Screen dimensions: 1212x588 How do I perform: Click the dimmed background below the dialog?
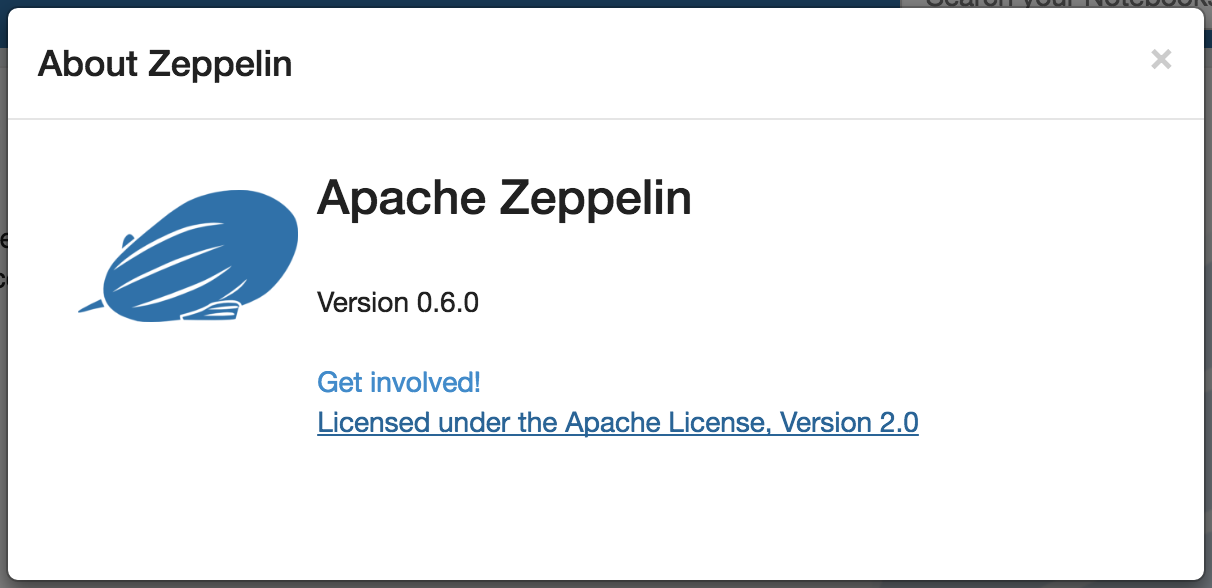pos(600,584)
